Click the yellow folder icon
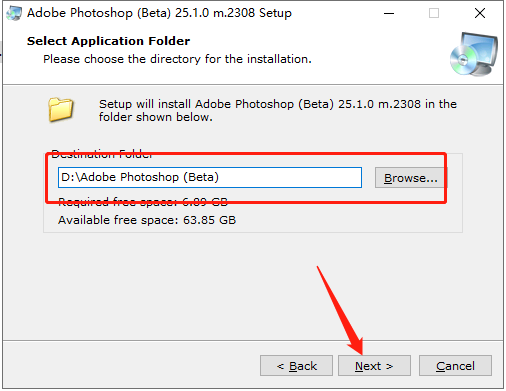 60,109
